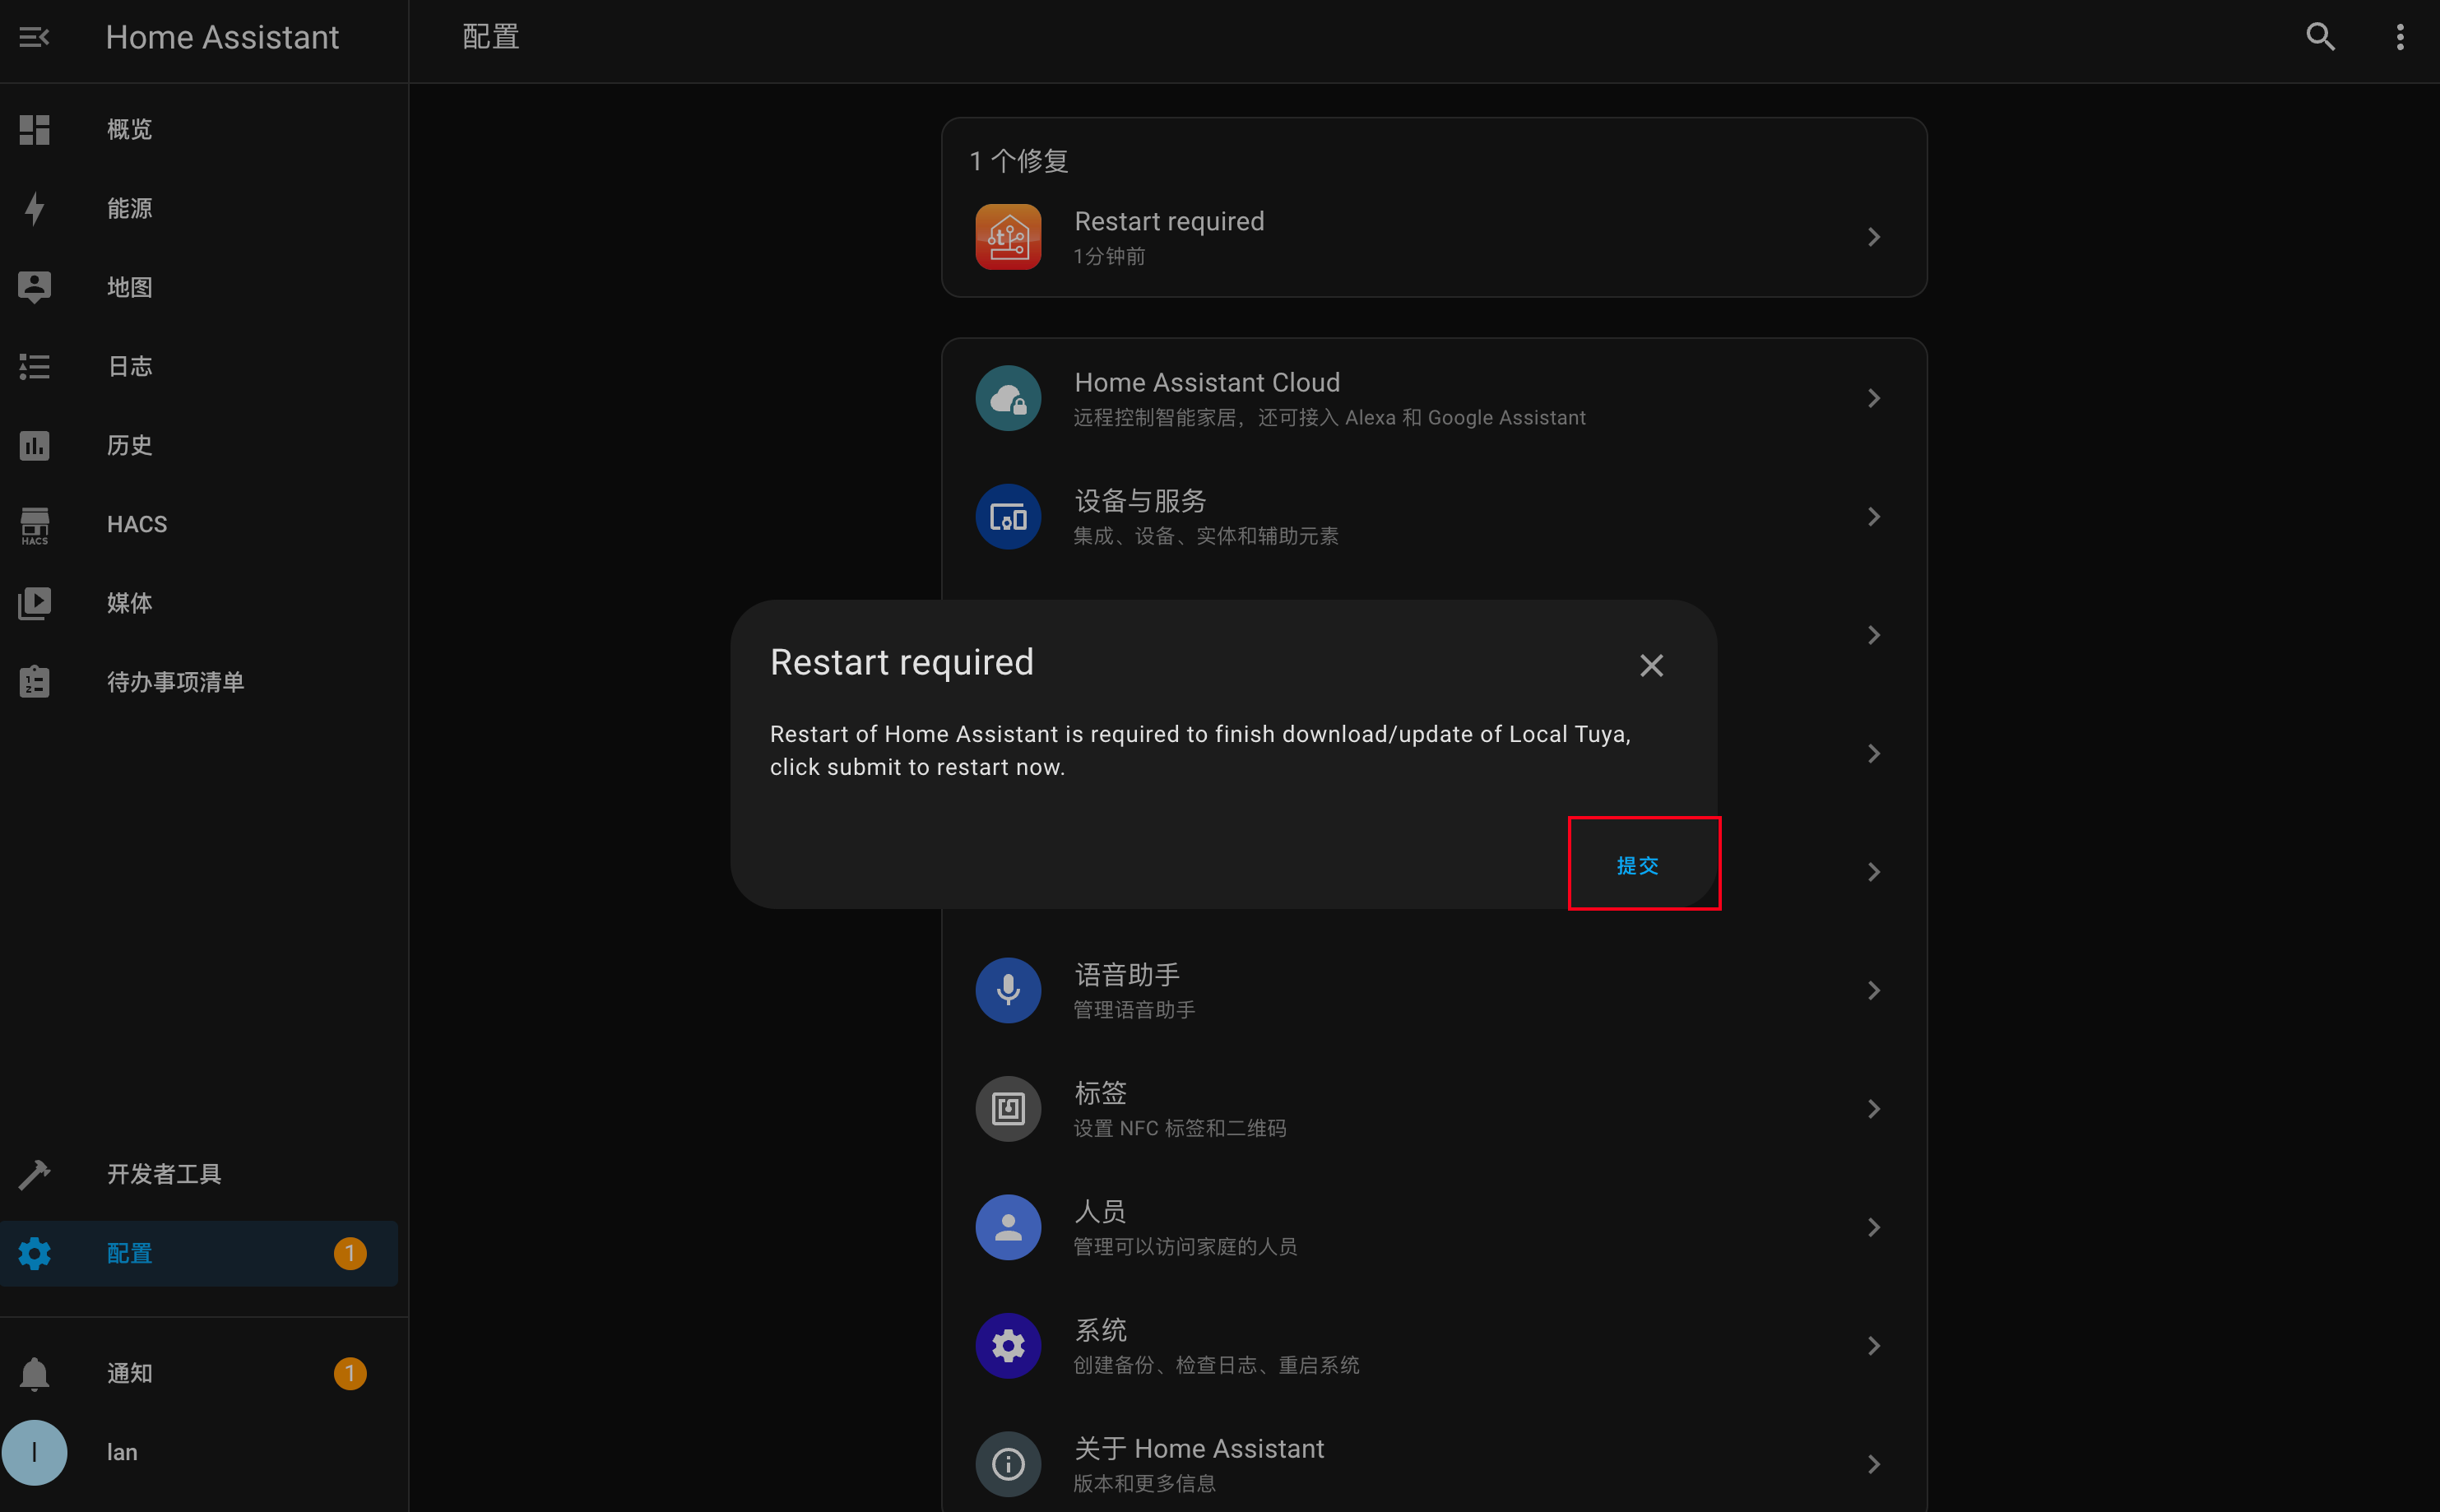Select 配置 label in sidebar

click(130, 1253)
